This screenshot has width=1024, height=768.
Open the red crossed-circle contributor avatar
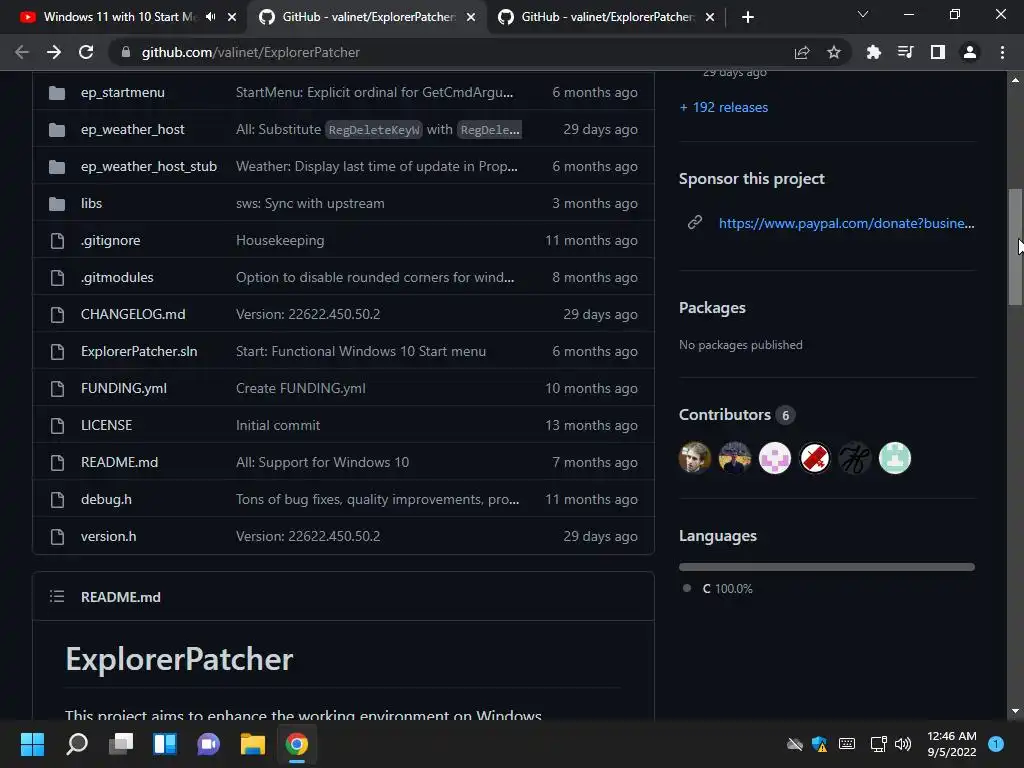pyautogui.click(x=814, y=458)
